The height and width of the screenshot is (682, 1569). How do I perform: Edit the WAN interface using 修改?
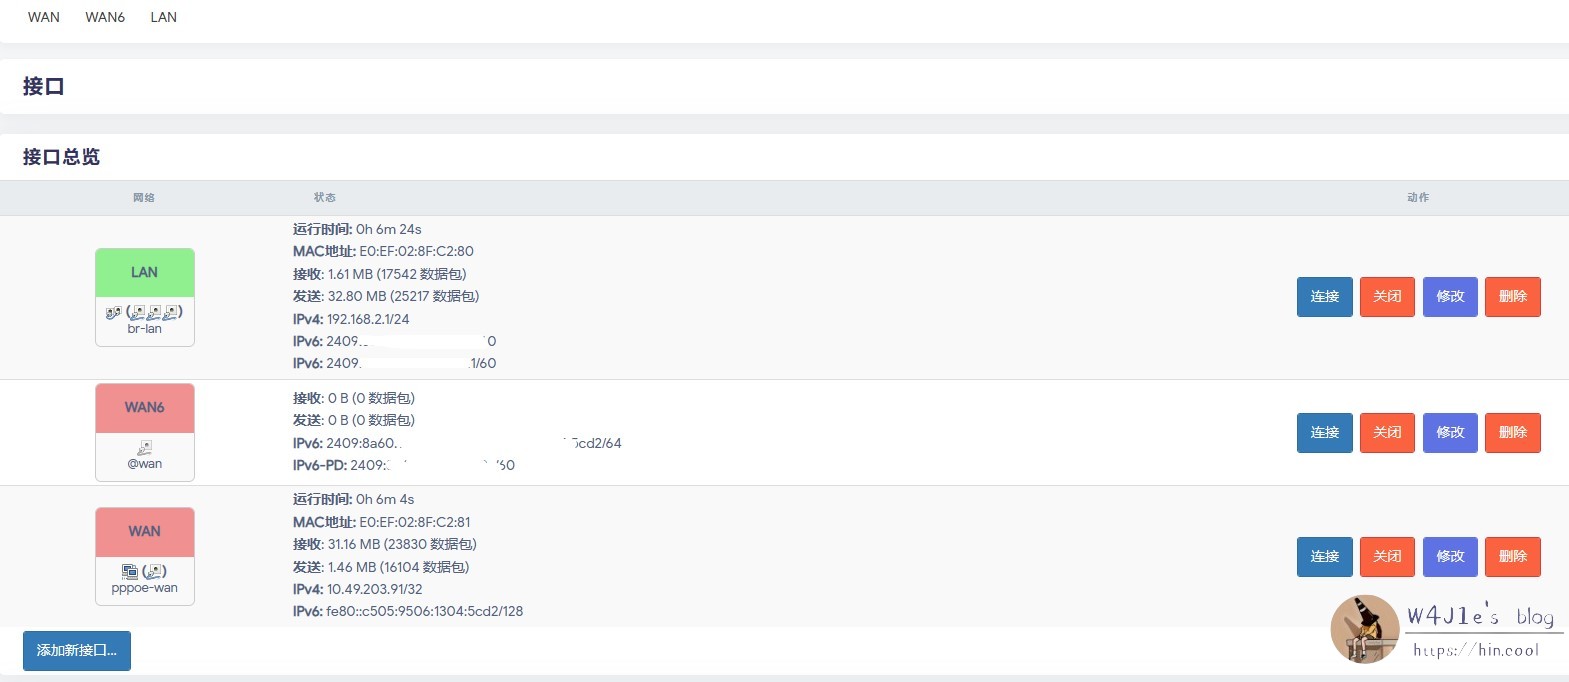pos(1450,557)
